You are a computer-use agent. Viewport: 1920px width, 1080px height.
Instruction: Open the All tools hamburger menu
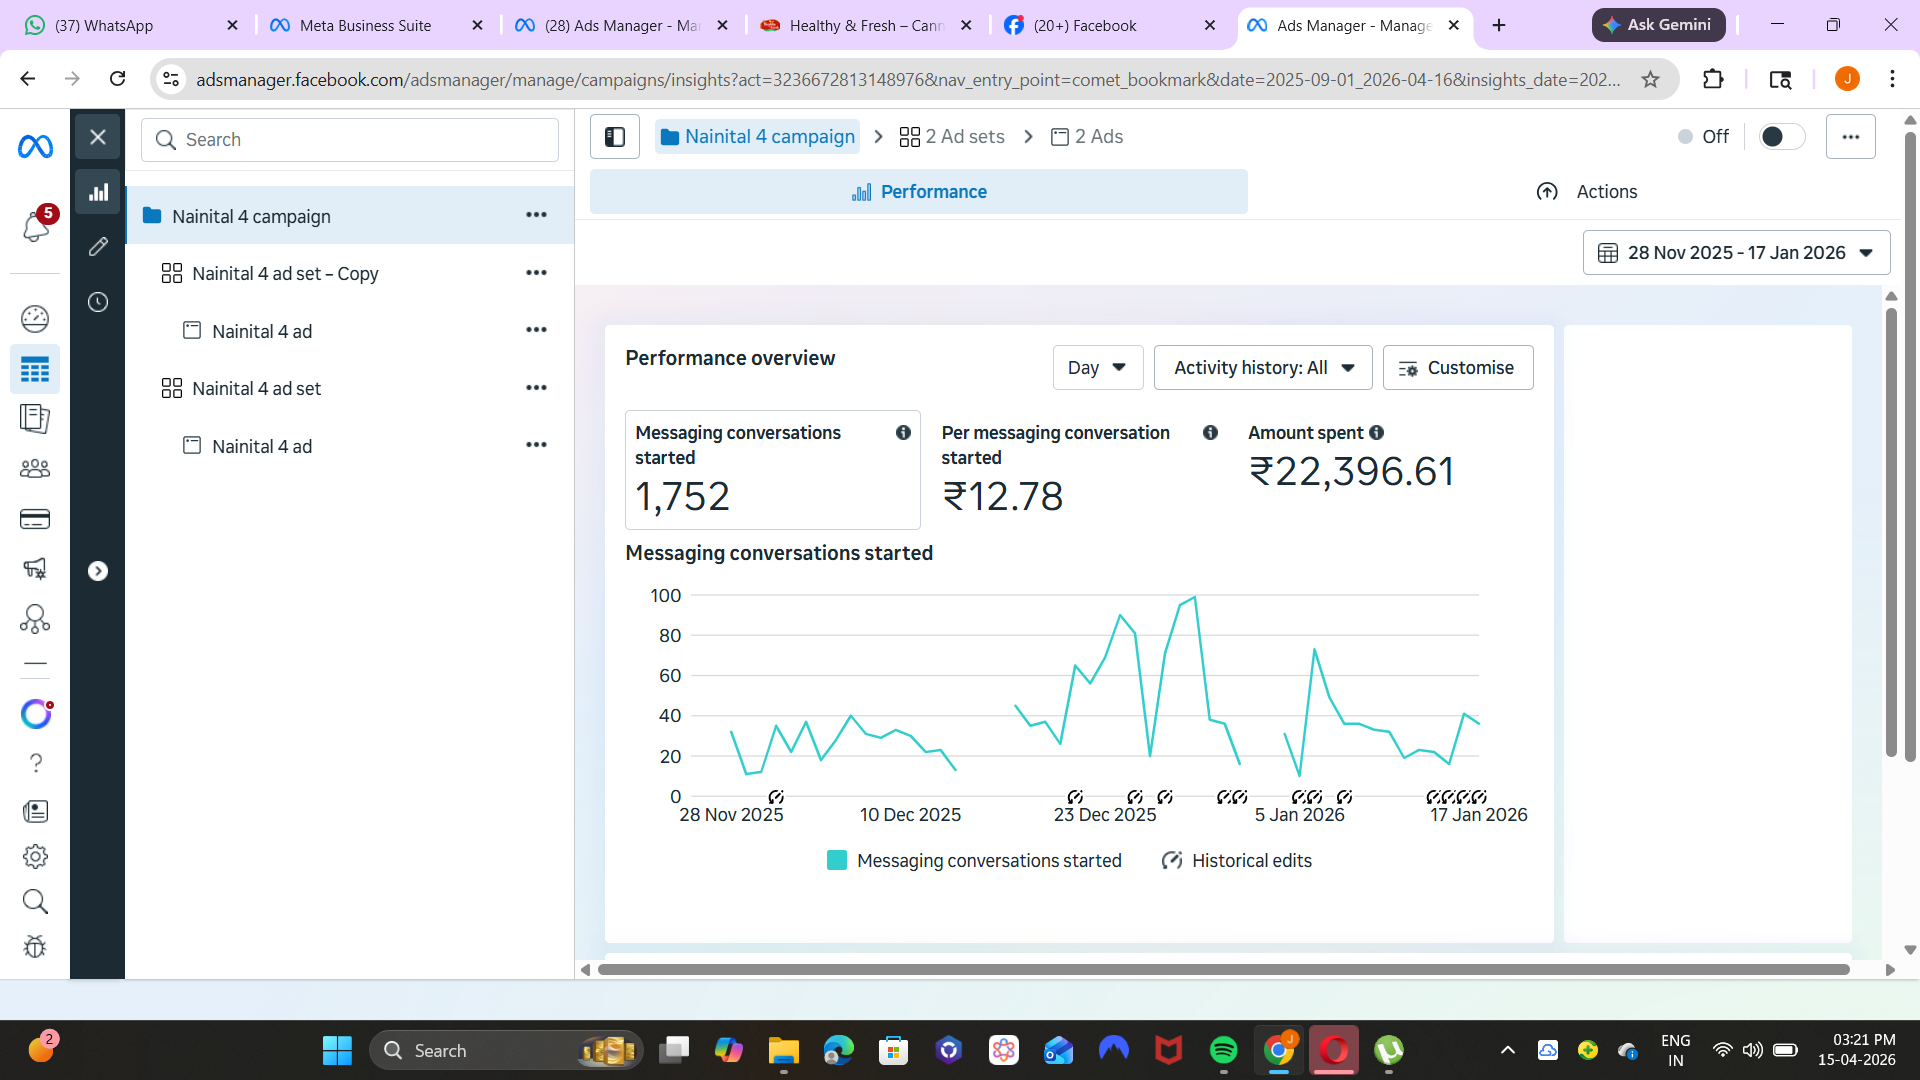35,664
